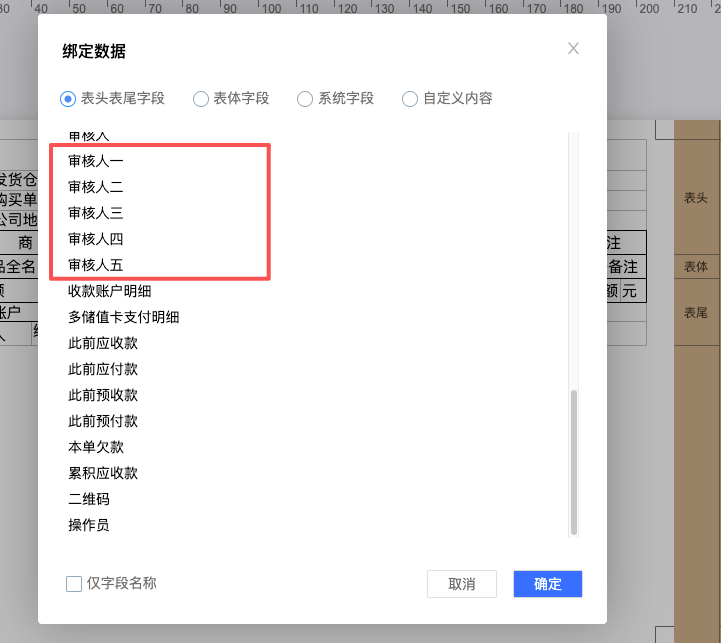Image resolution: width=721 pixels, height=643 pixels.
Task: Pick the 审核人三 field
Action: tap(96, 213)
